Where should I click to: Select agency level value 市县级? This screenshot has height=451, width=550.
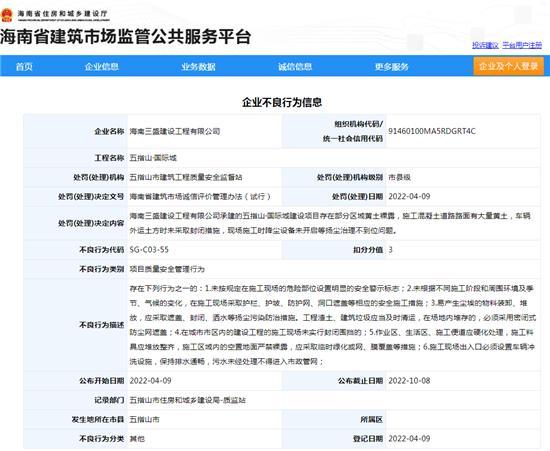pos(400,177)
